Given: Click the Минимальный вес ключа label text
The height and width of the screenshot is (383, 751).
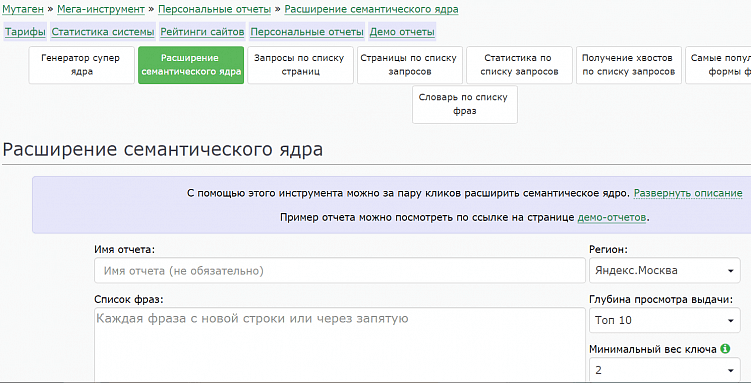Looking at the screenshot, I should [653, 349].
